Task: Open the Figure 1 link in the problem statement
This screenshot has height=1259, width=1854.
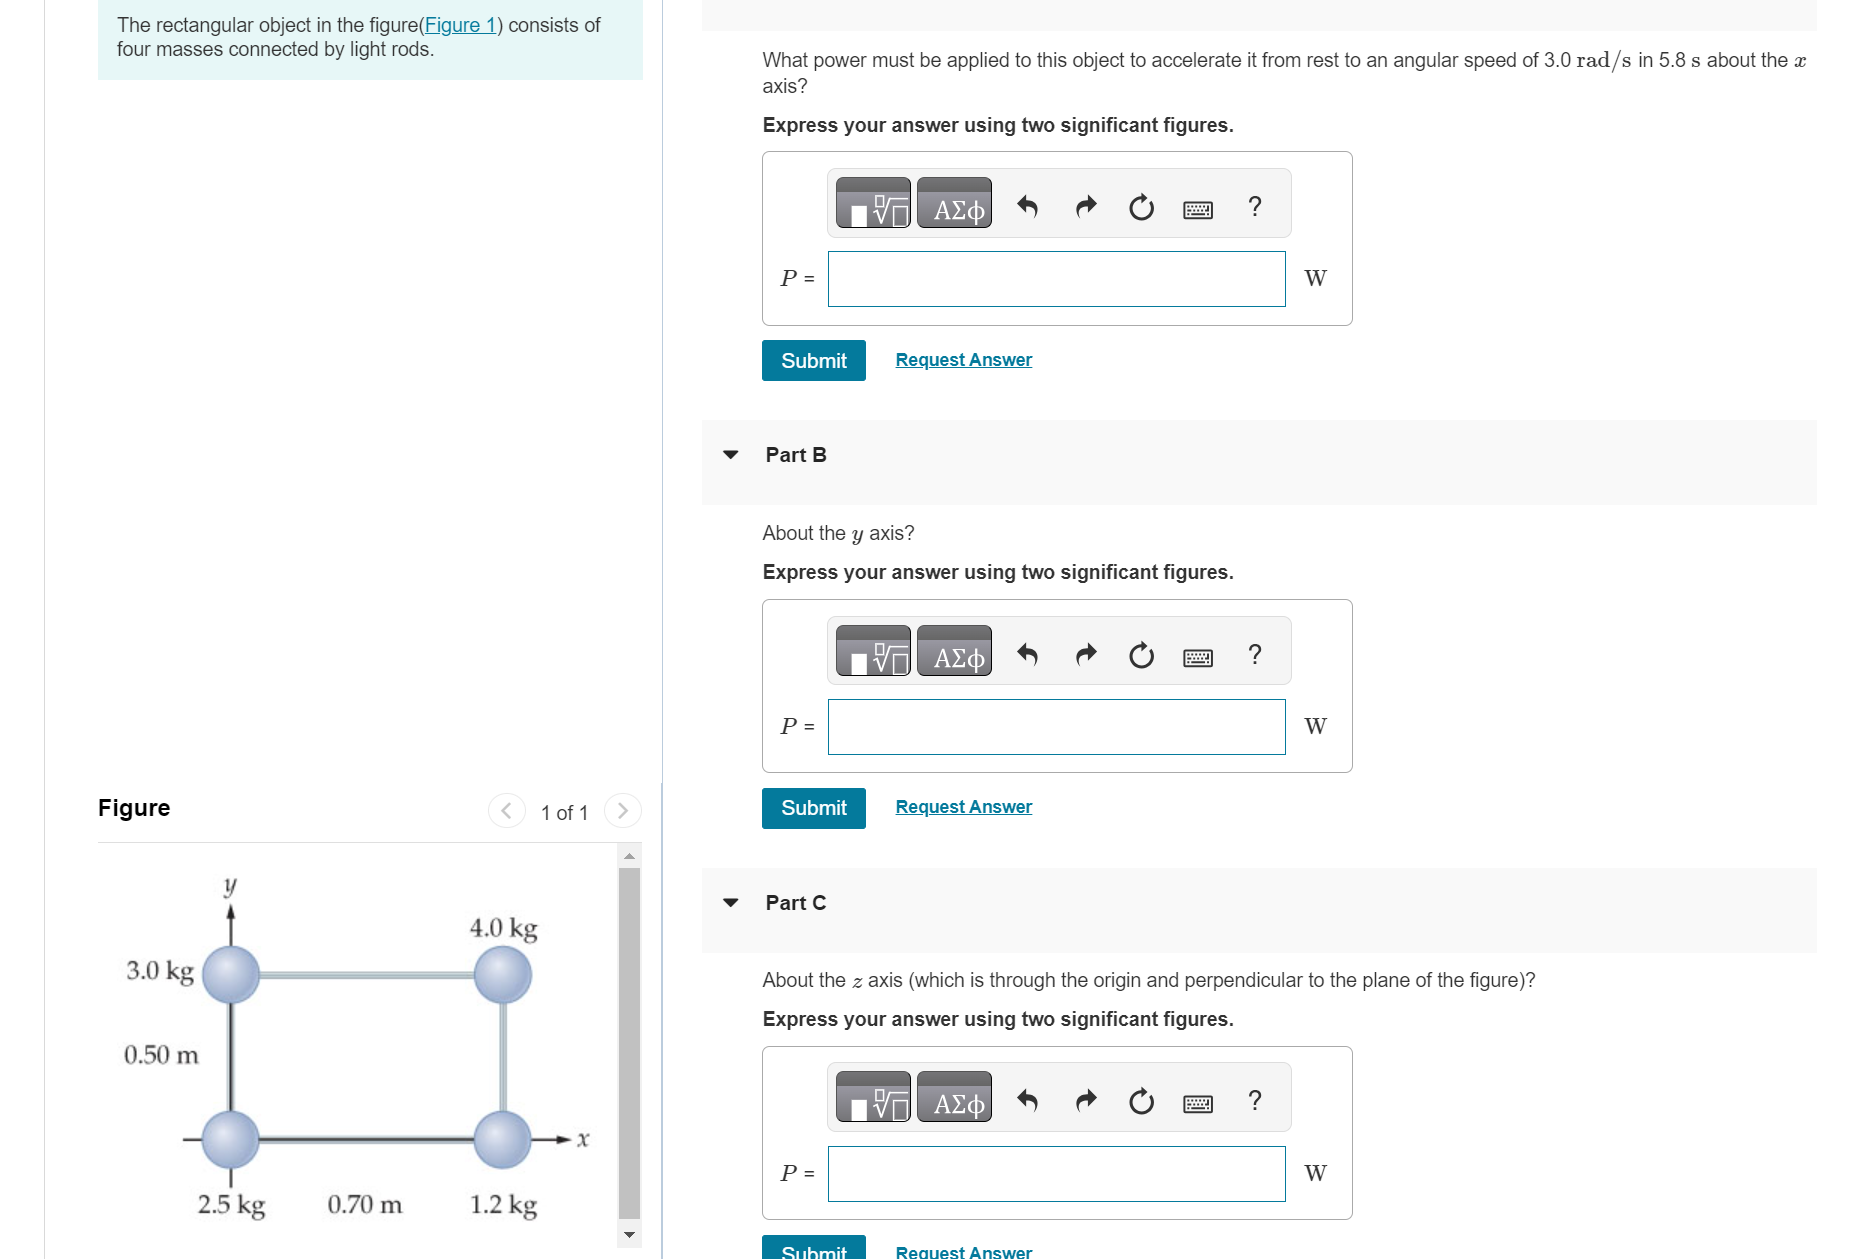Action: [460, 25]
